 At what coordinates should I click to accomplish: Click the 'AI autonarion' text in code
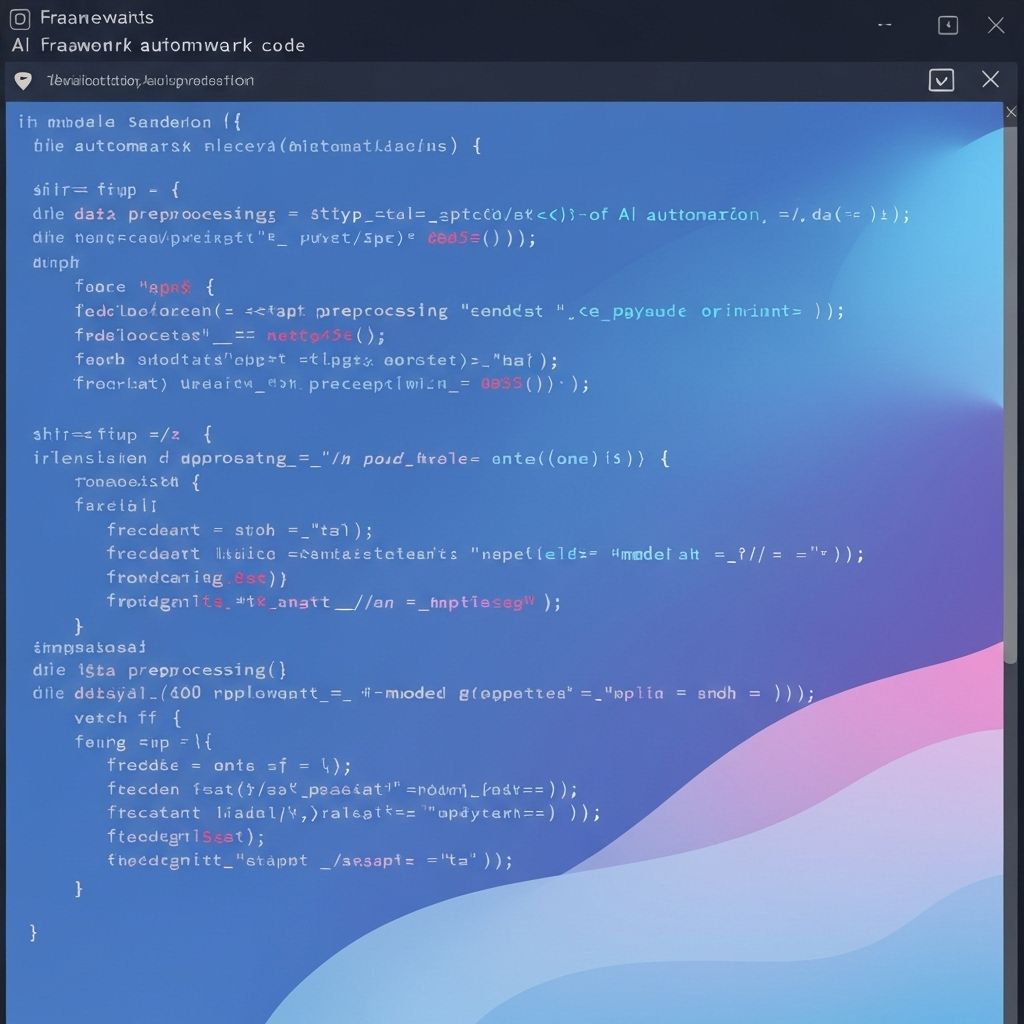688,214
